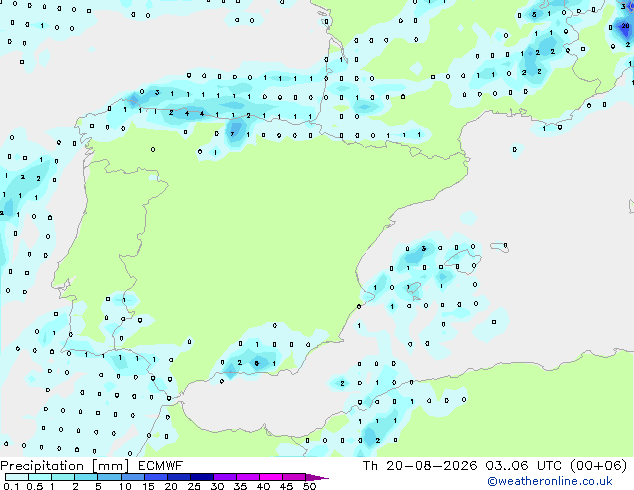Pick the 45–50 mm legend color box
The height and width of the screenshot is (490, 634).
click(x=294, y=477)
